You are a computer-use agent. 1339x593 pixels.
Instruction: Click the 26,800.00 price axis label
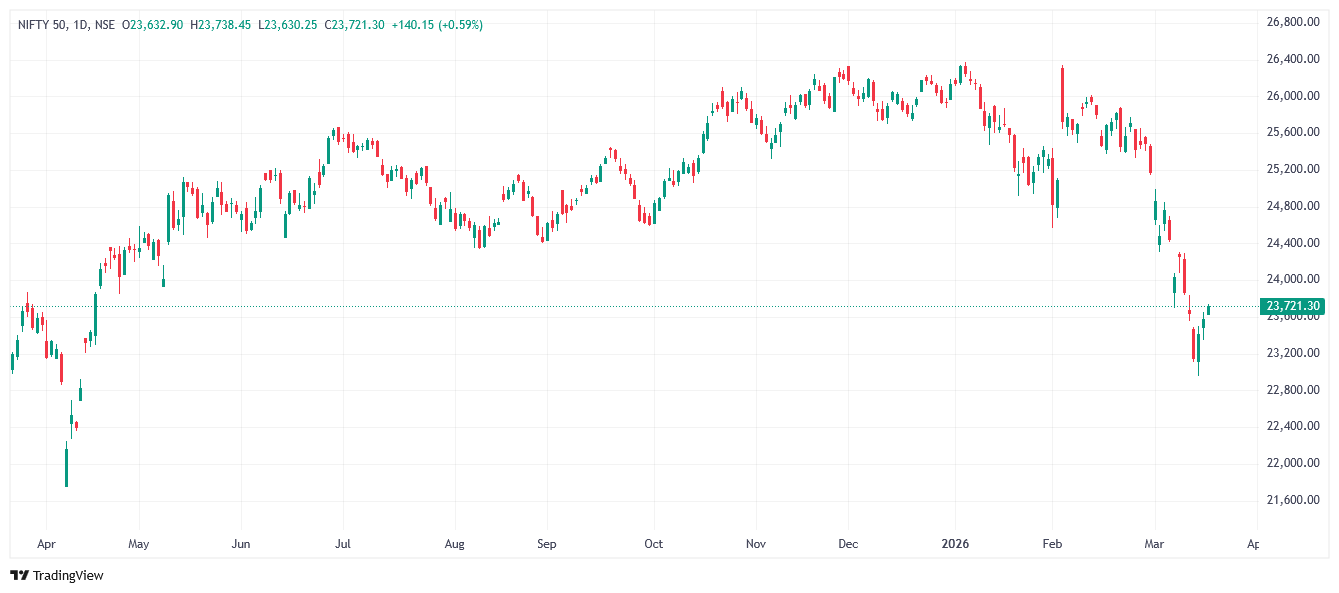point(1293,22)
